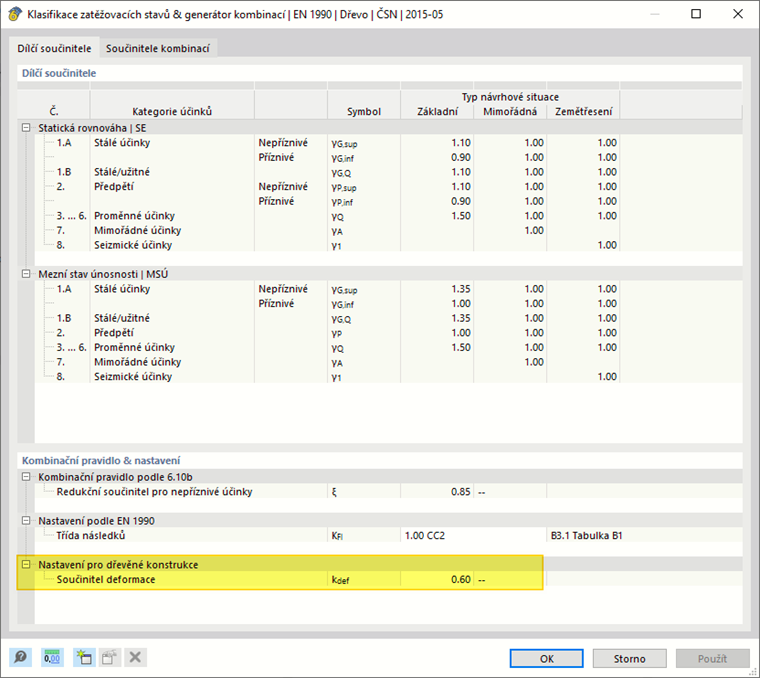Maximize the dialog window

point(696,14)
